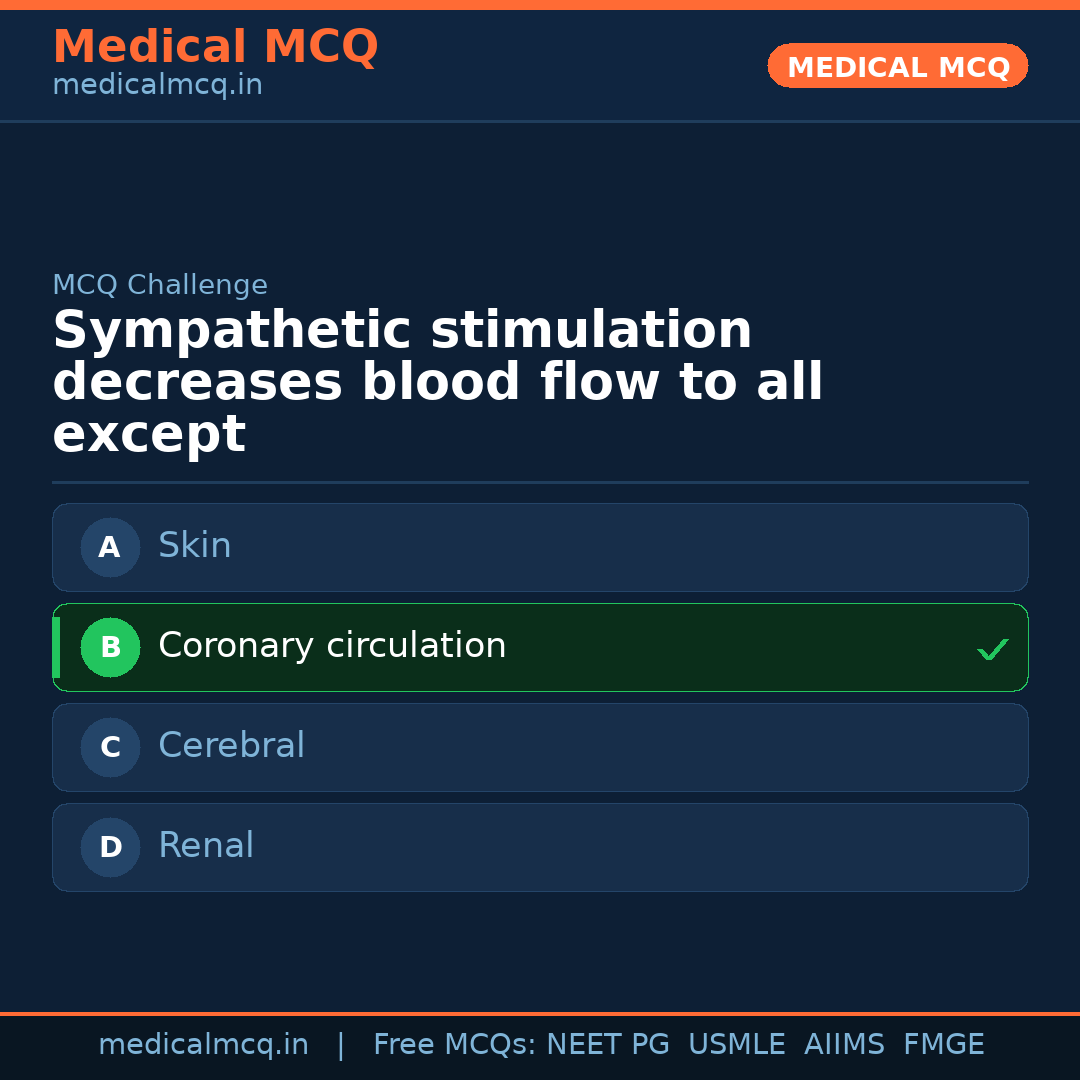Click USMLE in the footer
This screenshot has height=1080, width=1080.
(x=736, y=1045)
